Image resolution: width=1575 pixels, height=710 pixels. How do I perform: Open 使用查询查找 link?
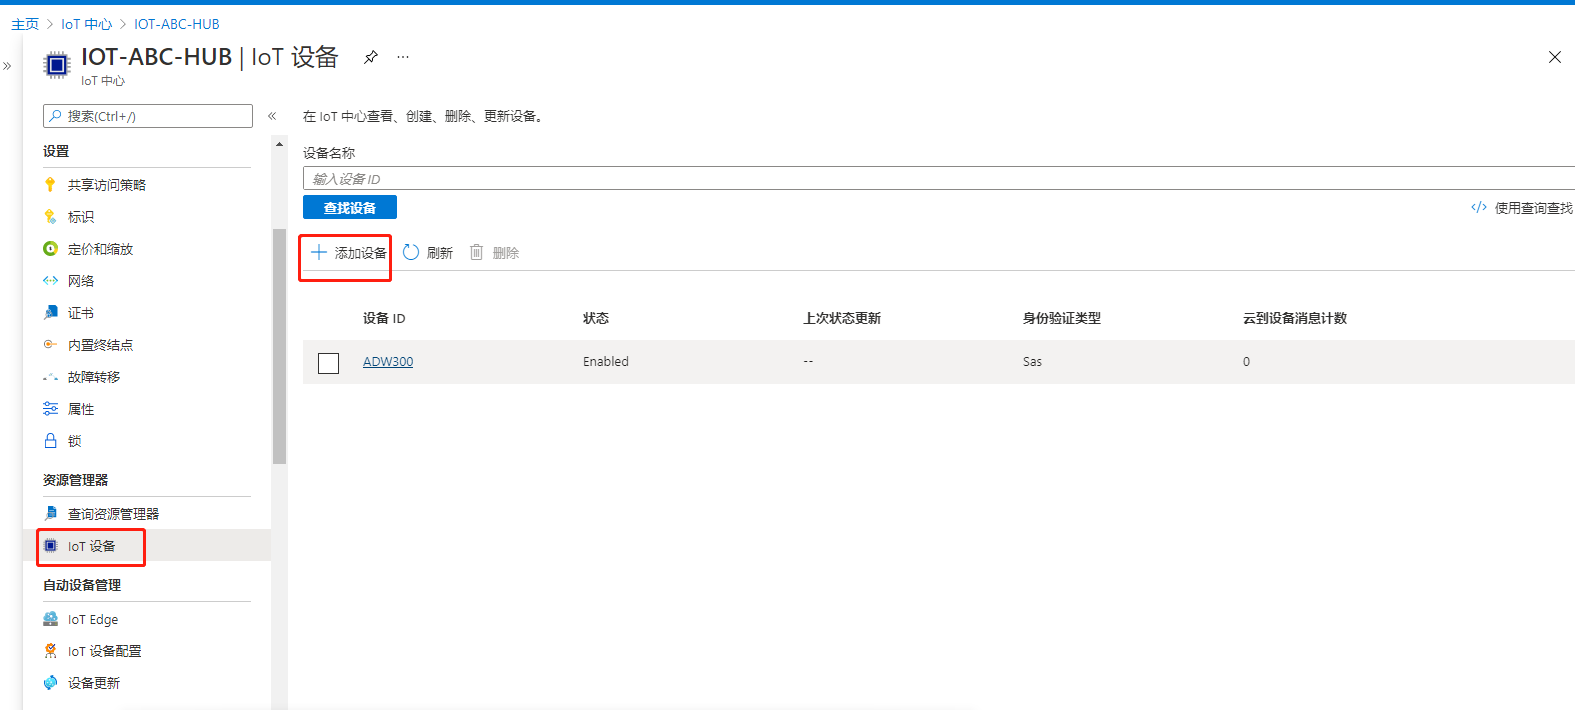(1533, 208)
